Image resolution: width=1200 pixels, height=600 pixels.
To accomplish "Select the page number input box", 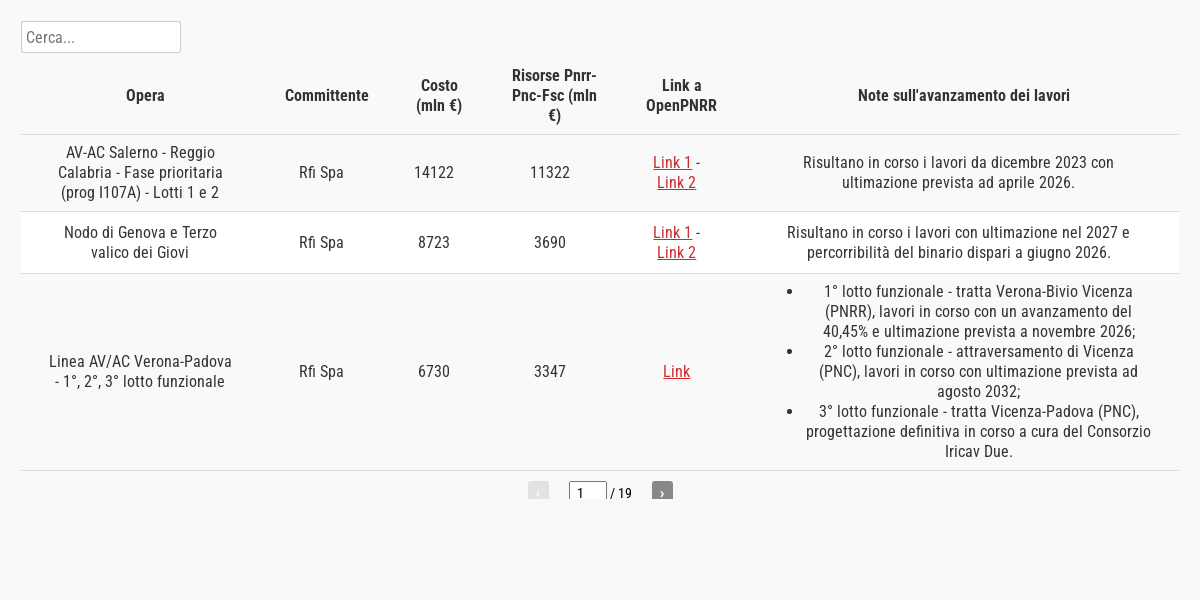I will coord(588,492).
